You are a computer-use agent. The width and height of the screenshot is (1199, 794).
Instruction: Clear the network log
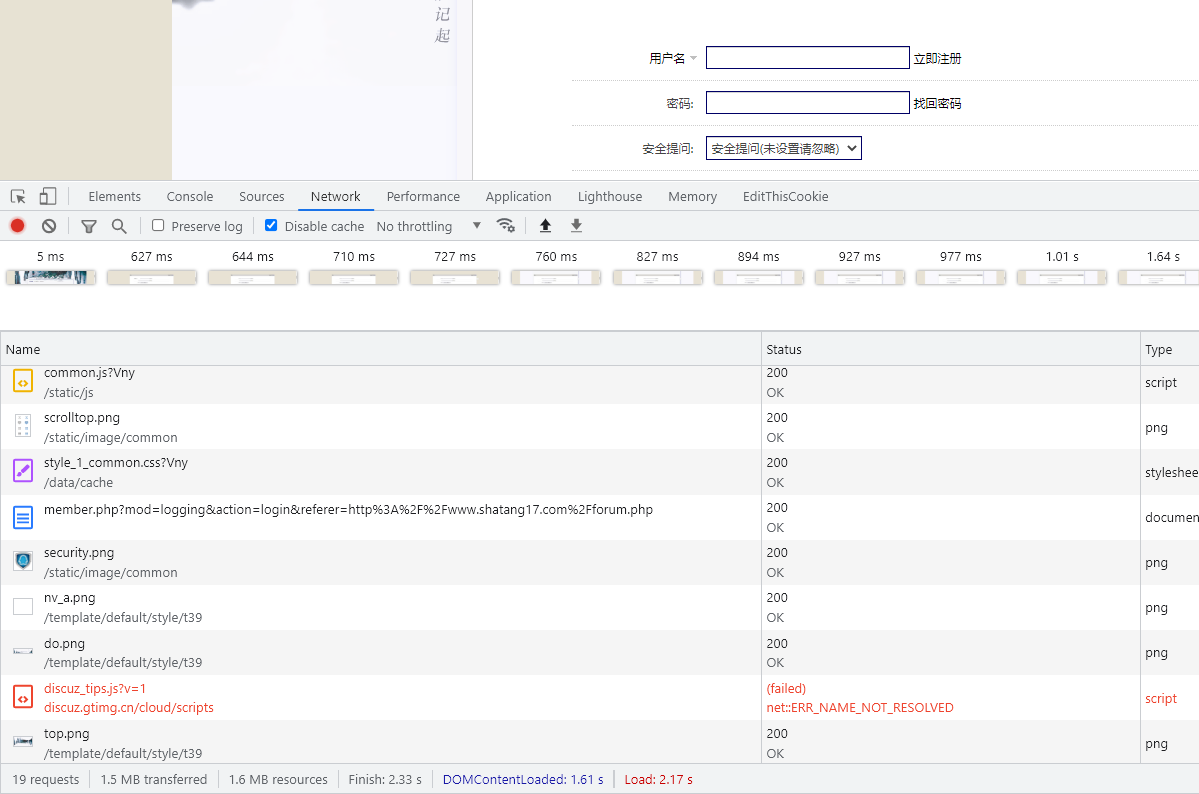pyautogui.click(x=49, y=226)
